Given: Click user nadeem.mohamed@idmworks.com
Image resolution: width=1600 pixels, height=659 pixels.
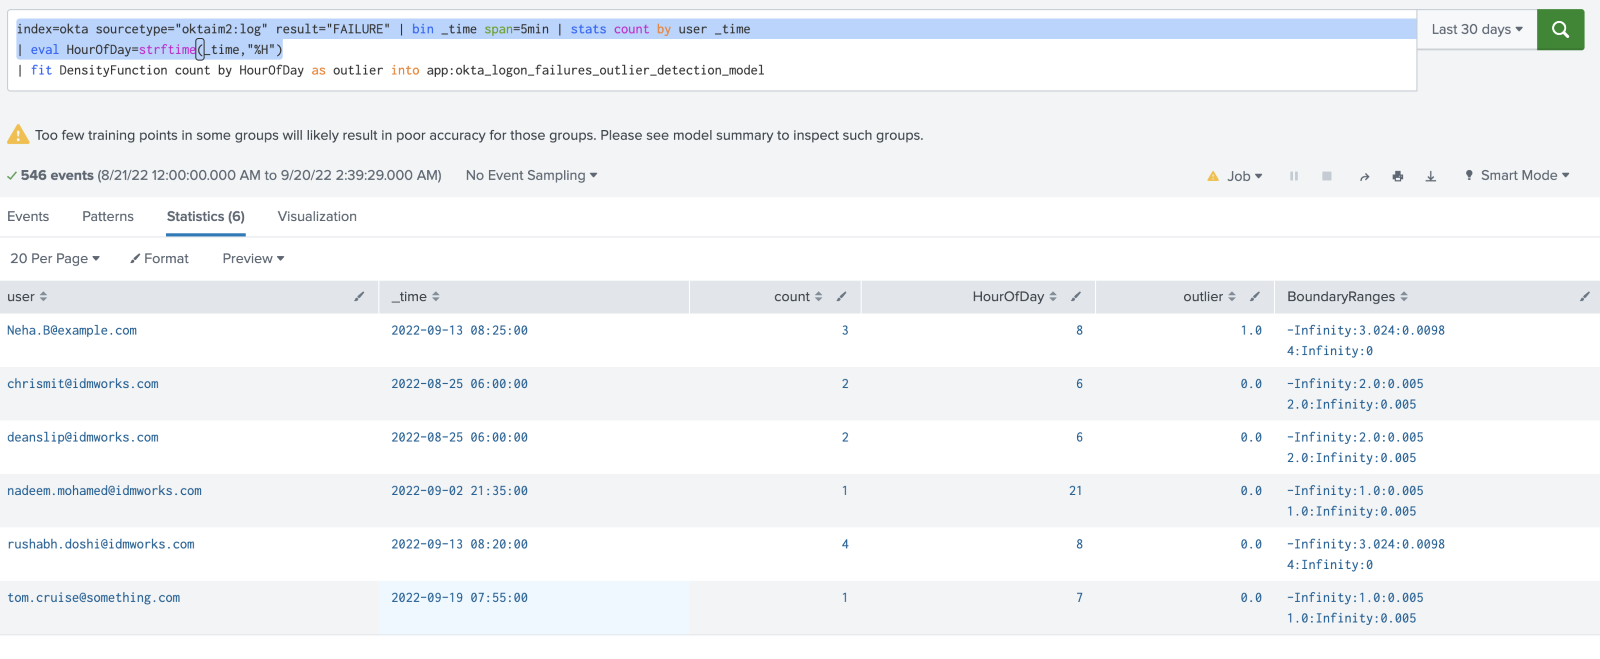Looking at the screenshot, I should 104,491.
